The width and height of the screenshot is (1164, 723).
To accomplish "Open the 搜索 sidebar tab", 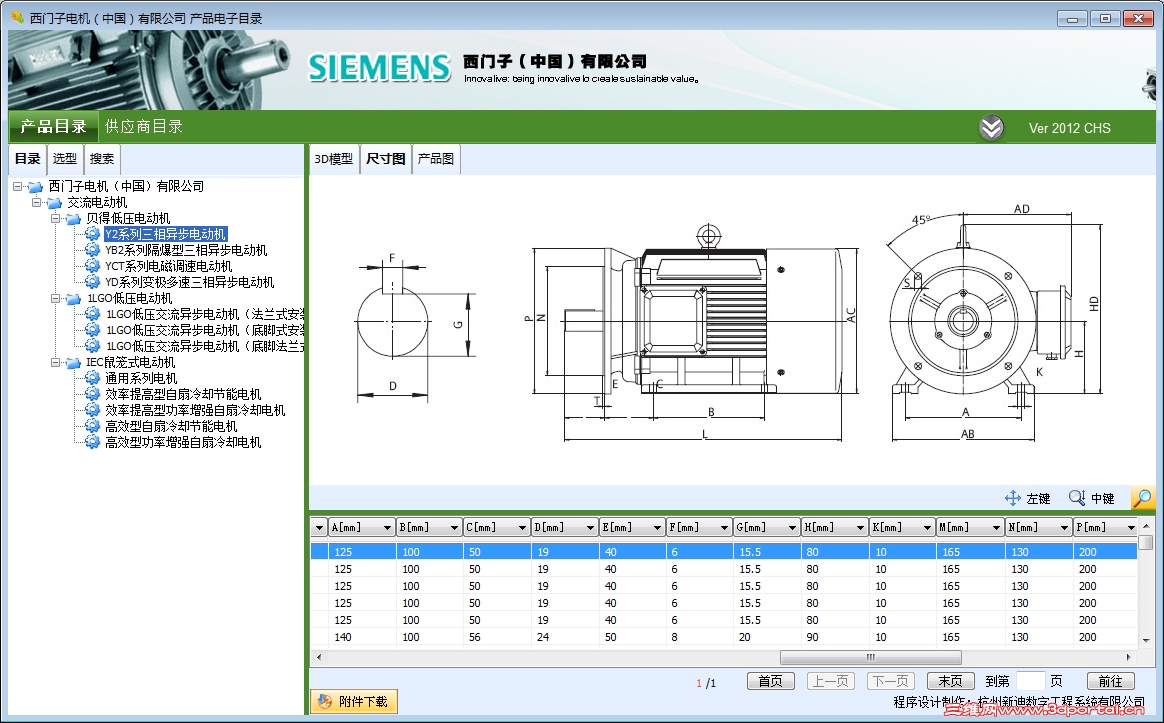I will [x=102, y=159].
